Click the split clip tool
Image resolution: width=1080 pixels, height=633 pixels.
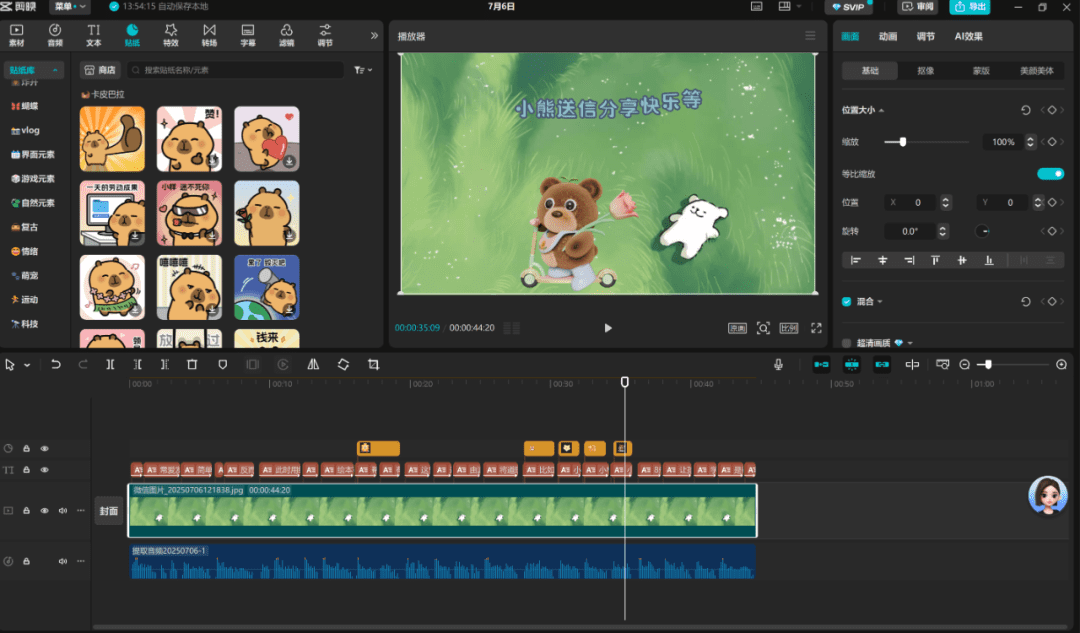110,364
